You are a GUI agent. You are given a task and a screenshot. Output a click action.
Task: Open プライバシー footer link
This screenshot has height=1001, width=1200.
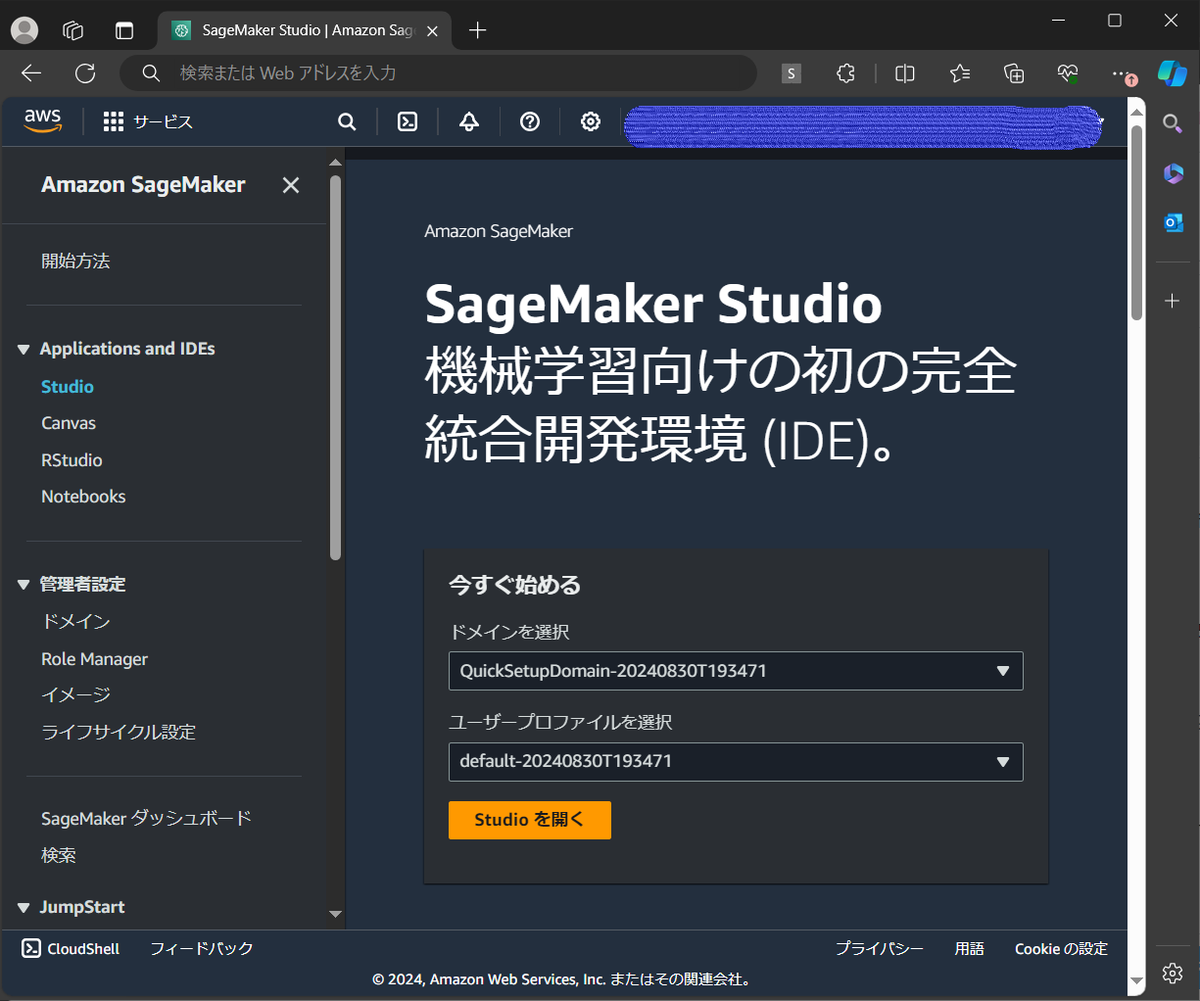pyautogui.click(x=879, y=949)
